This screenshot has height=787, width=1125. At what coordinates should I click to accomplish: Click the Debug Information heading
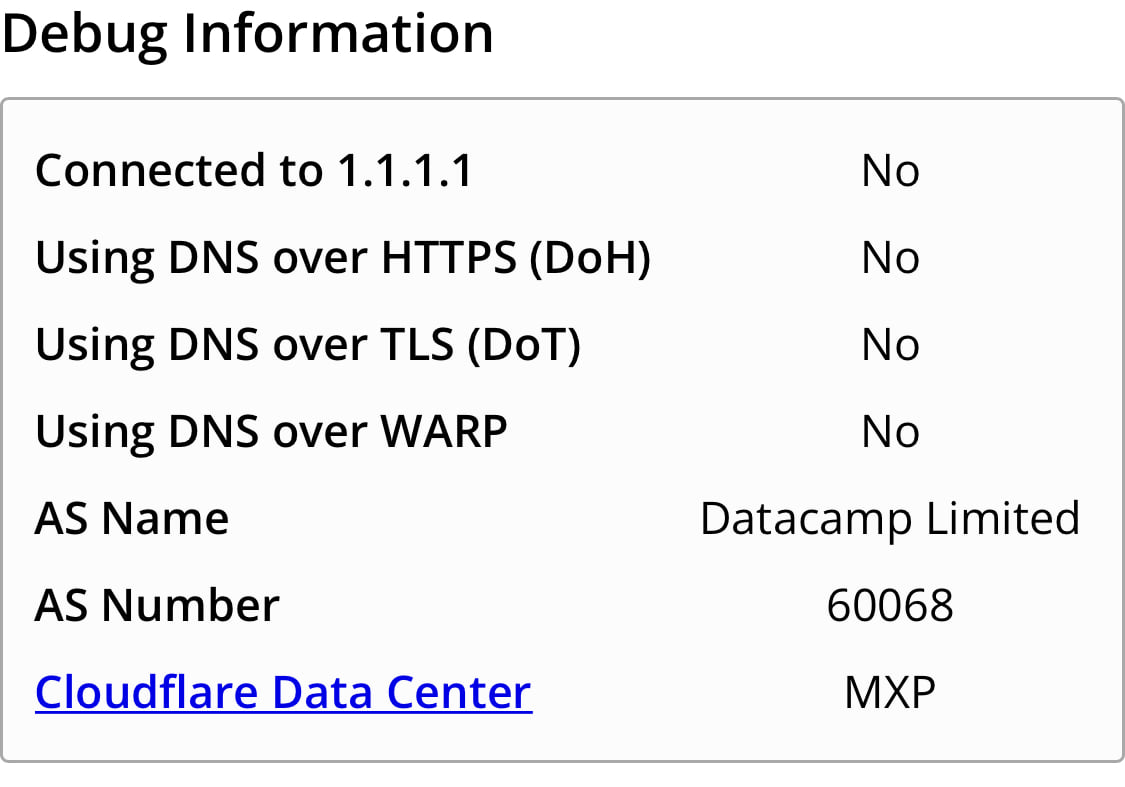248,34
